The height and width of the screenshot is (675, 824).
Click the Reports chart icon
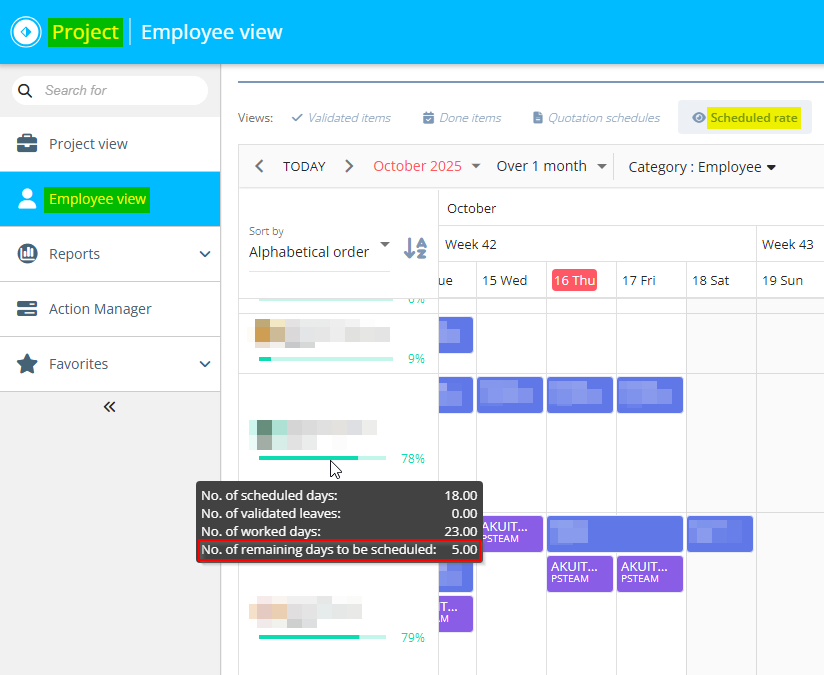pyautogui.click(x=27, y=254)
